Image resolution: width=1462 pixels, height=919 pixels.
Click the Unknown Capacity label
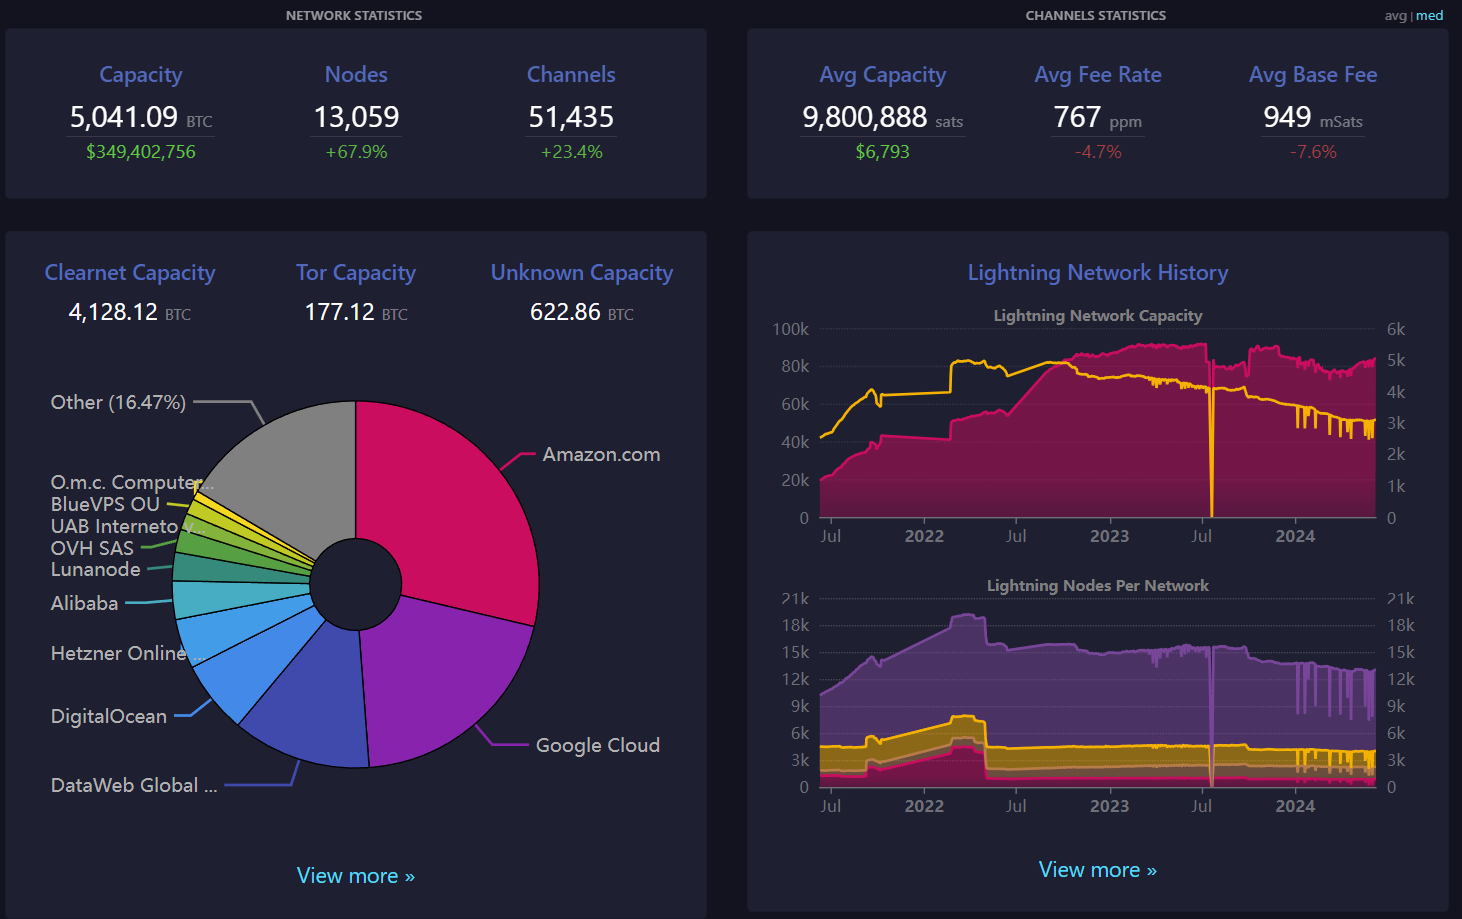[x=582, y=273]
